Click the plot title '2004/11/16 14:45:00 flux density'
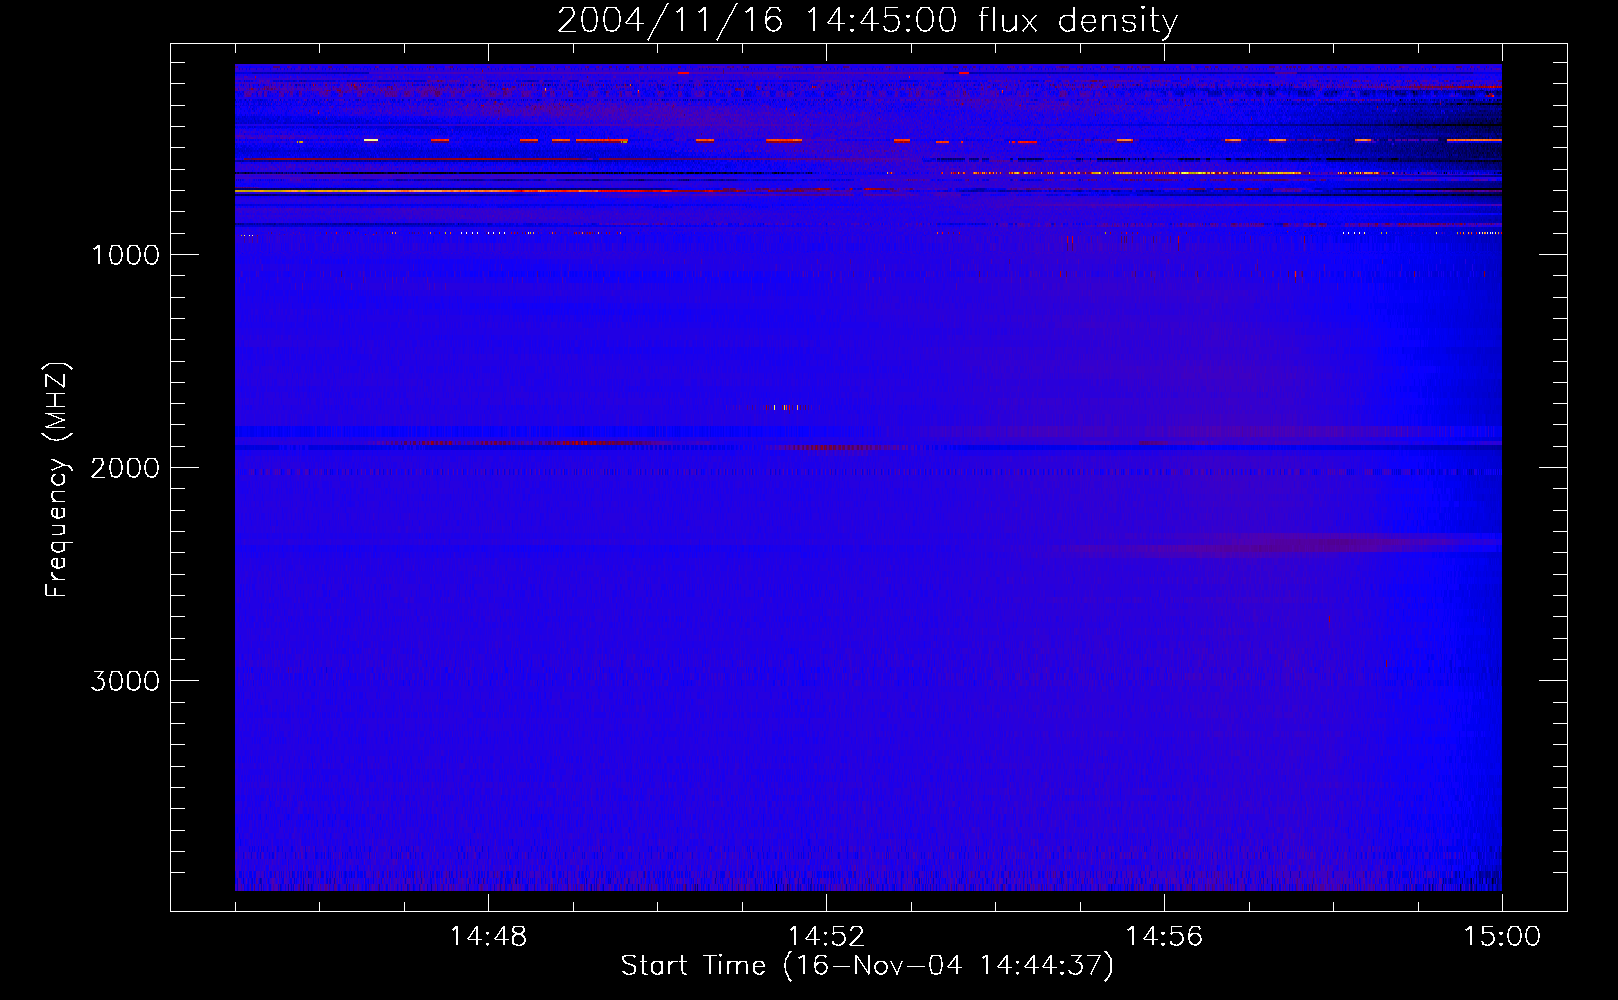Viewport: 1618px width, 1000px height. (x=867, y=21)
